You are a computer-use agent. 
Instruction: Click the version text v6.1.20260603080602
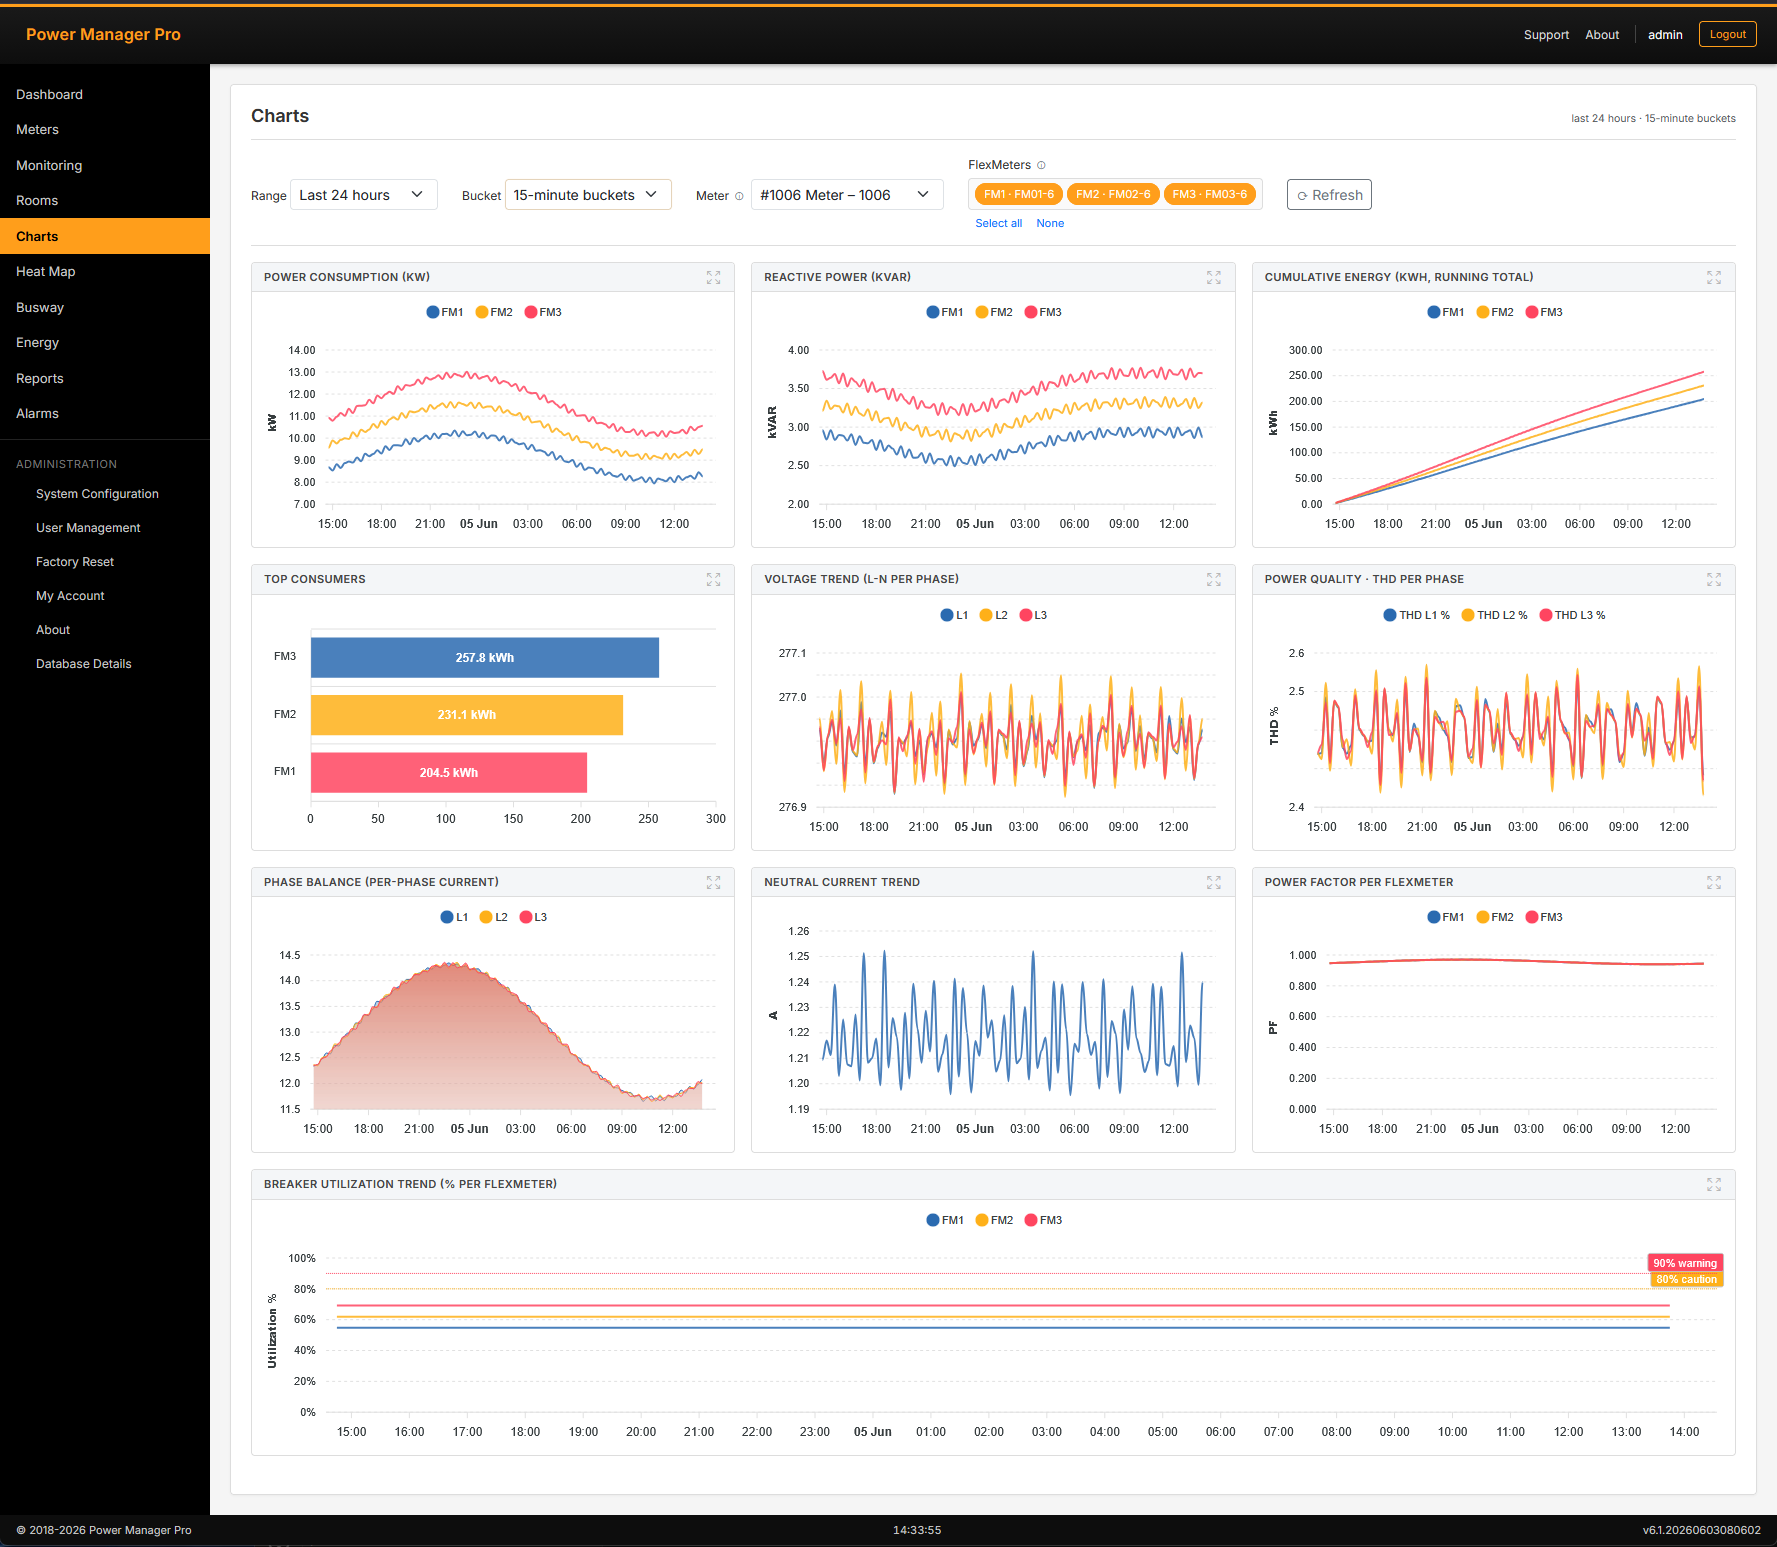[1701, 1530]
